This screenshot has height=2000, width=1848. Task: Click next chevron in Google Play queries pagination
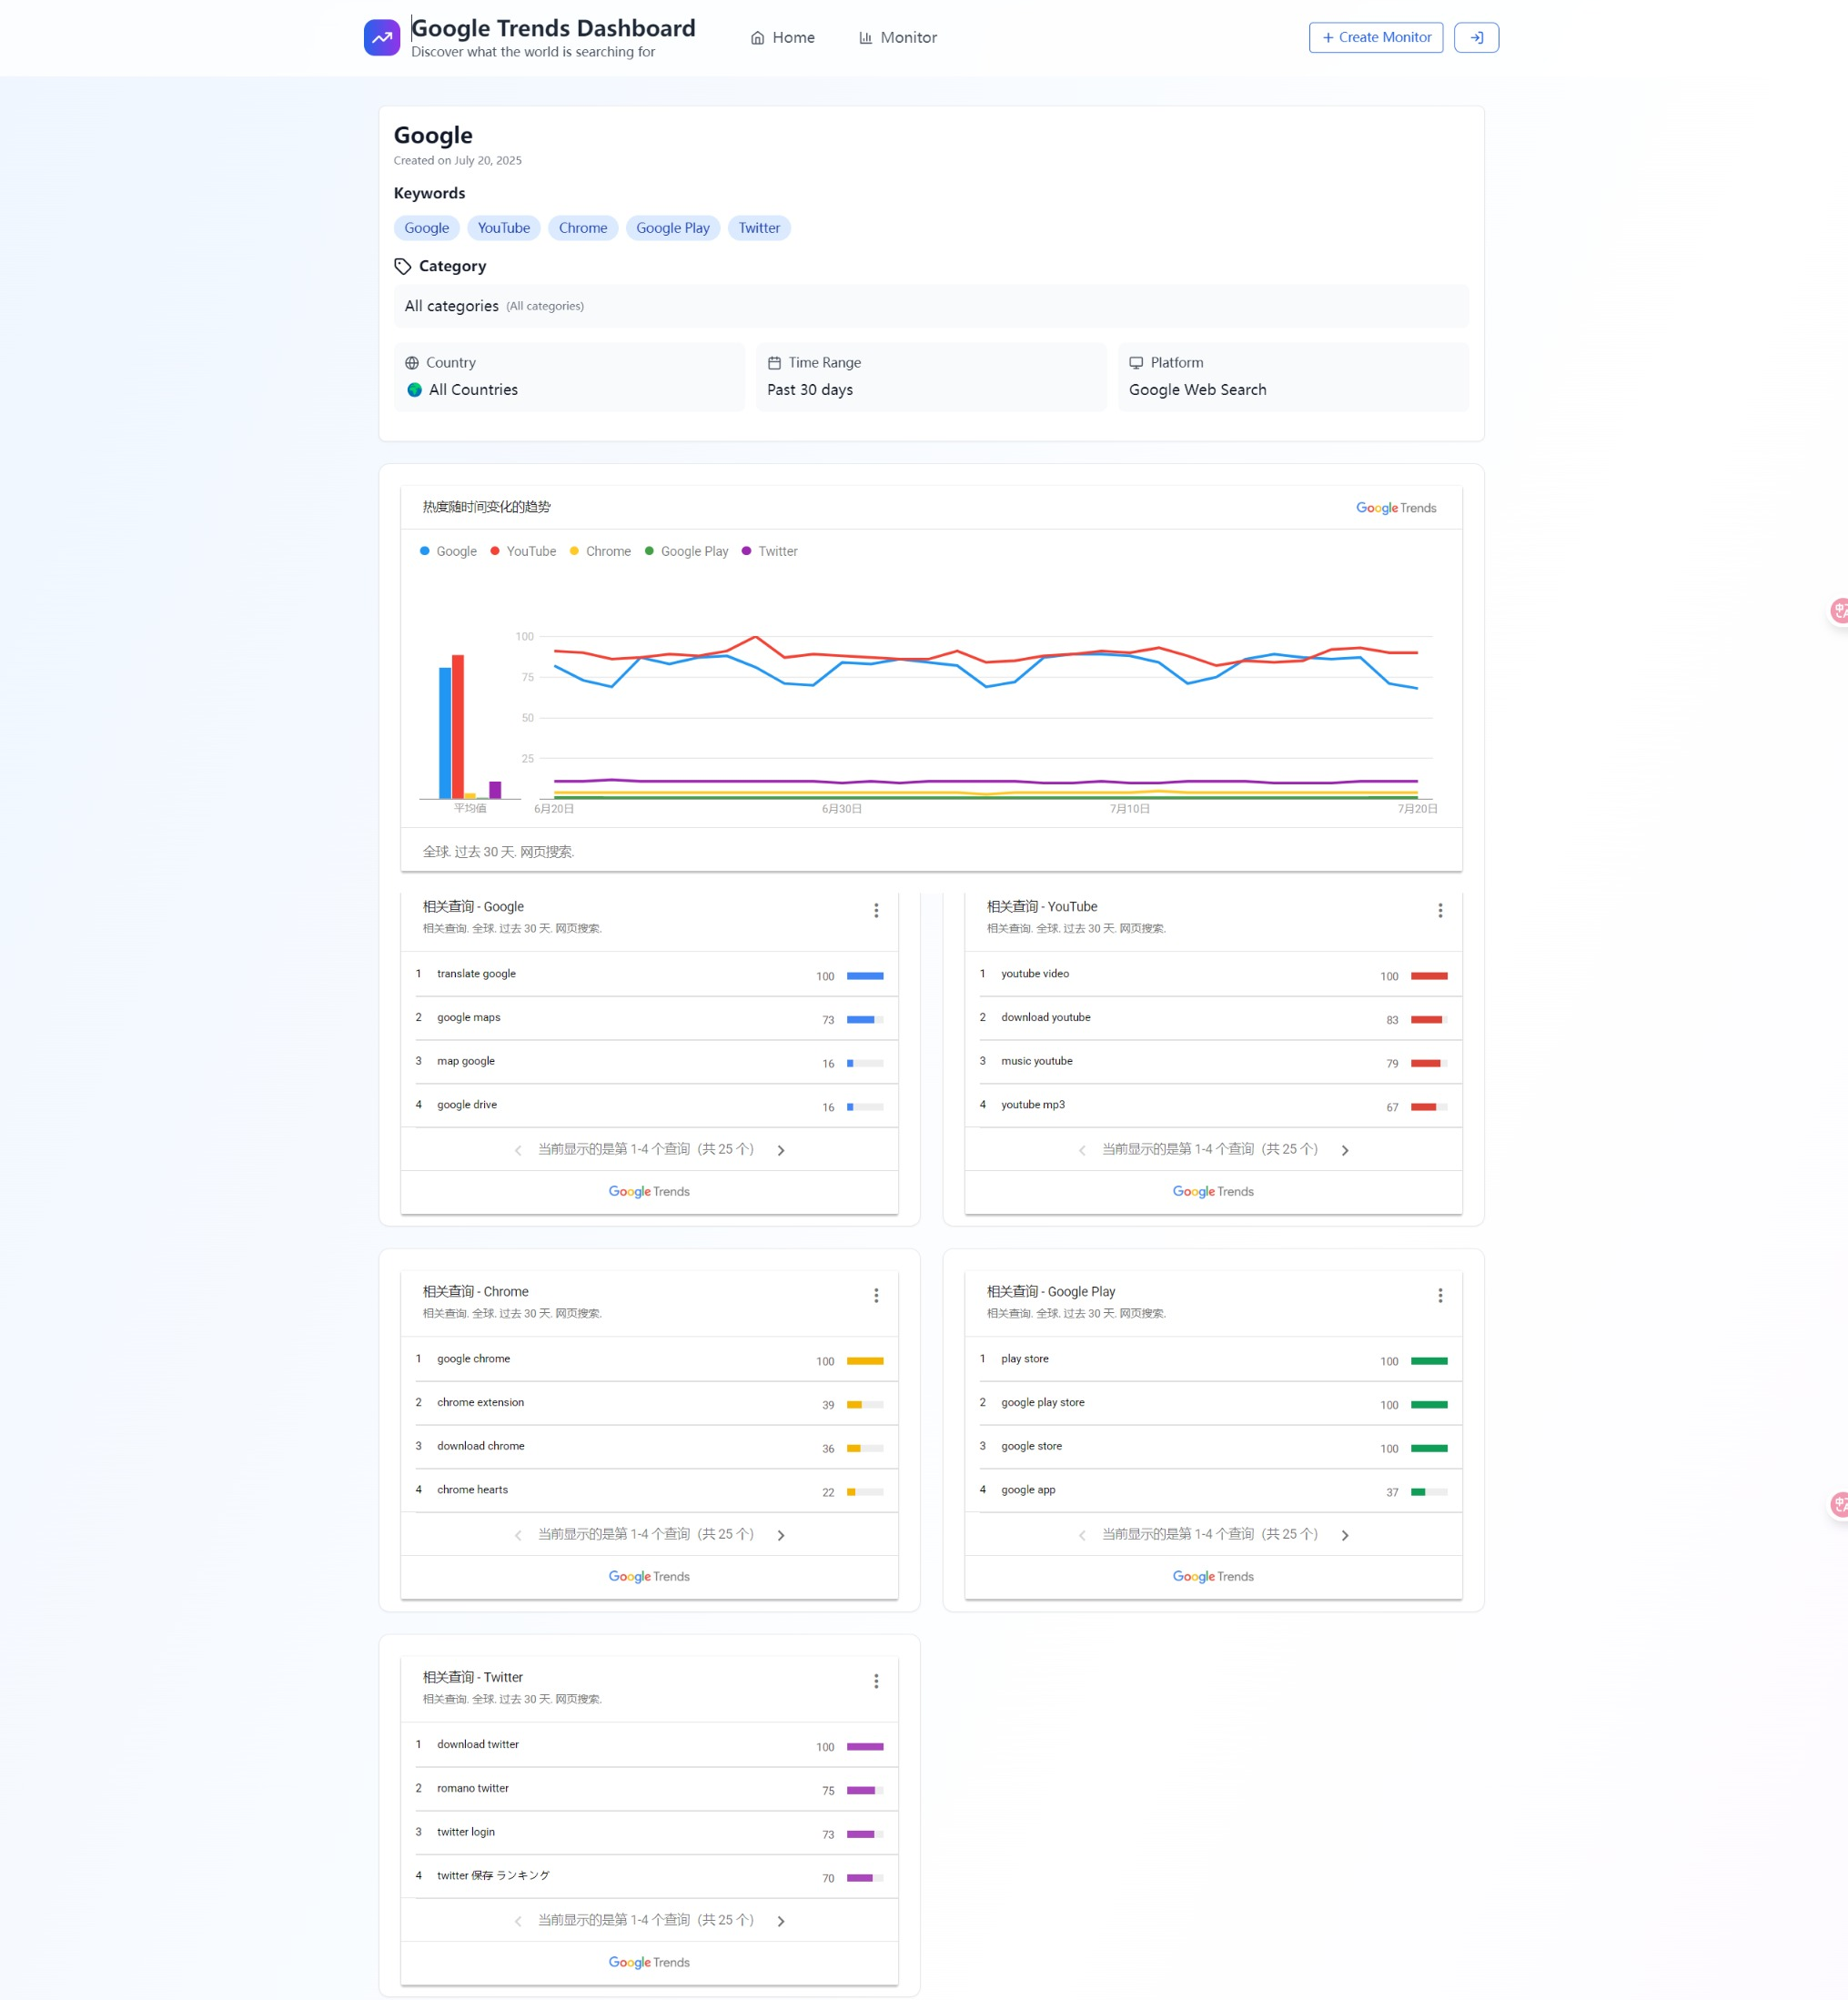click(x=1346, y=1534)
